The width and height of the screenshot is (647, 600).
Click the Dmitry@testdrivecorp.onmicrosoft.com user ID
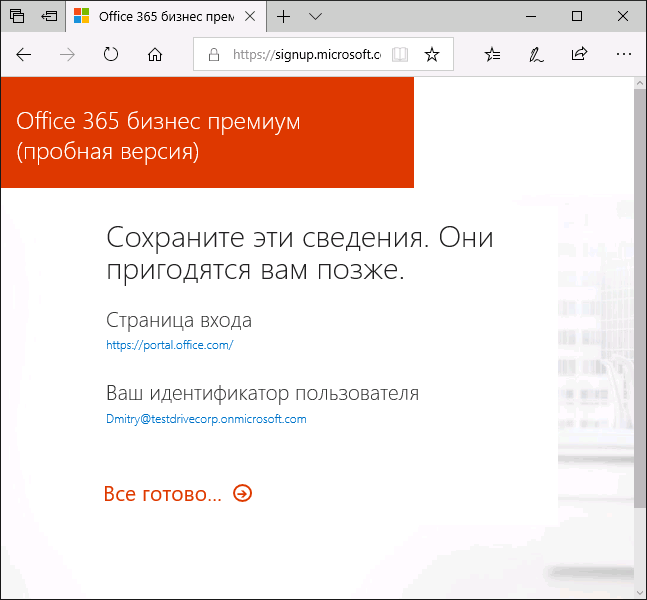pyautogui.click(x=206, y=419)
